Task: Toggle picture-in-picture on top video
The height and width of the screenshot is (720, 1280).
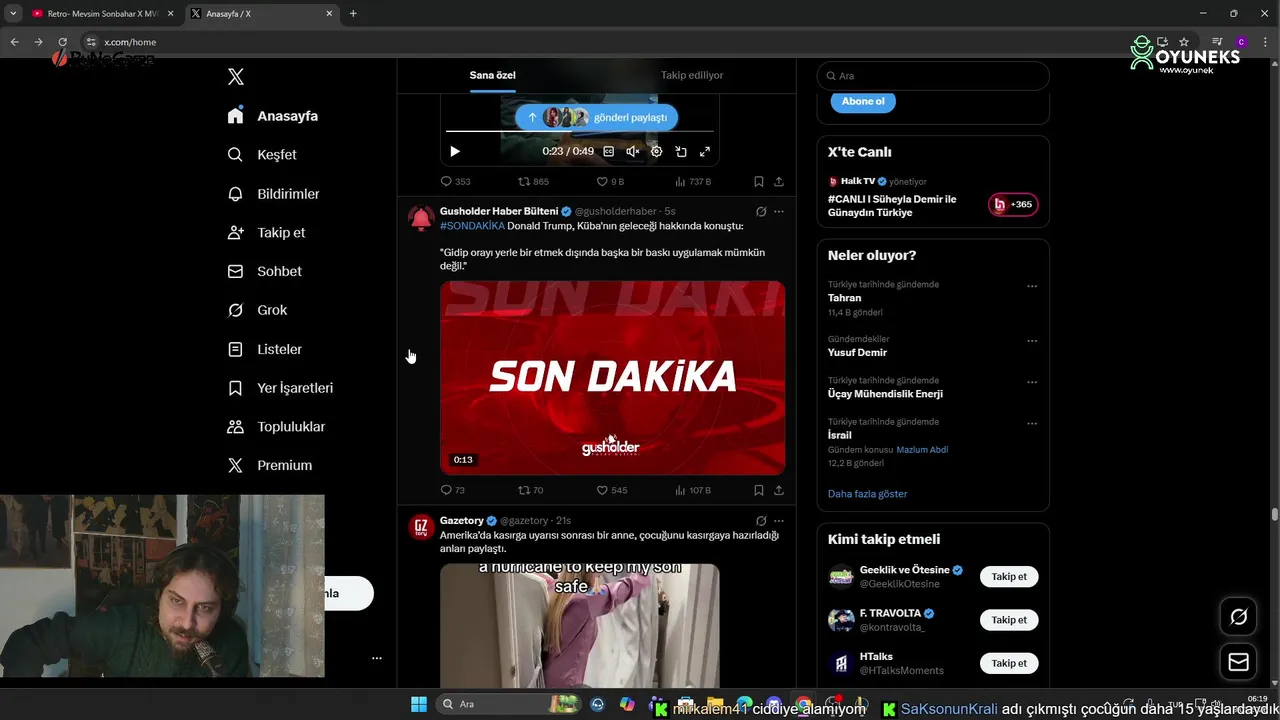Action: 681,151
